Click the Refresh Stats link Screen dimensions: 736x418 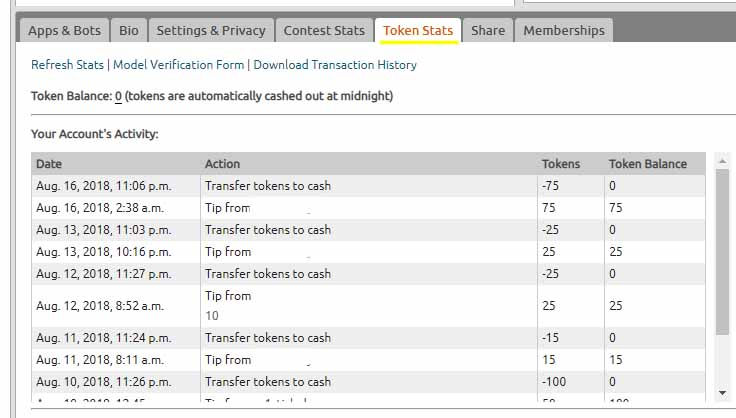coord(67,65)
